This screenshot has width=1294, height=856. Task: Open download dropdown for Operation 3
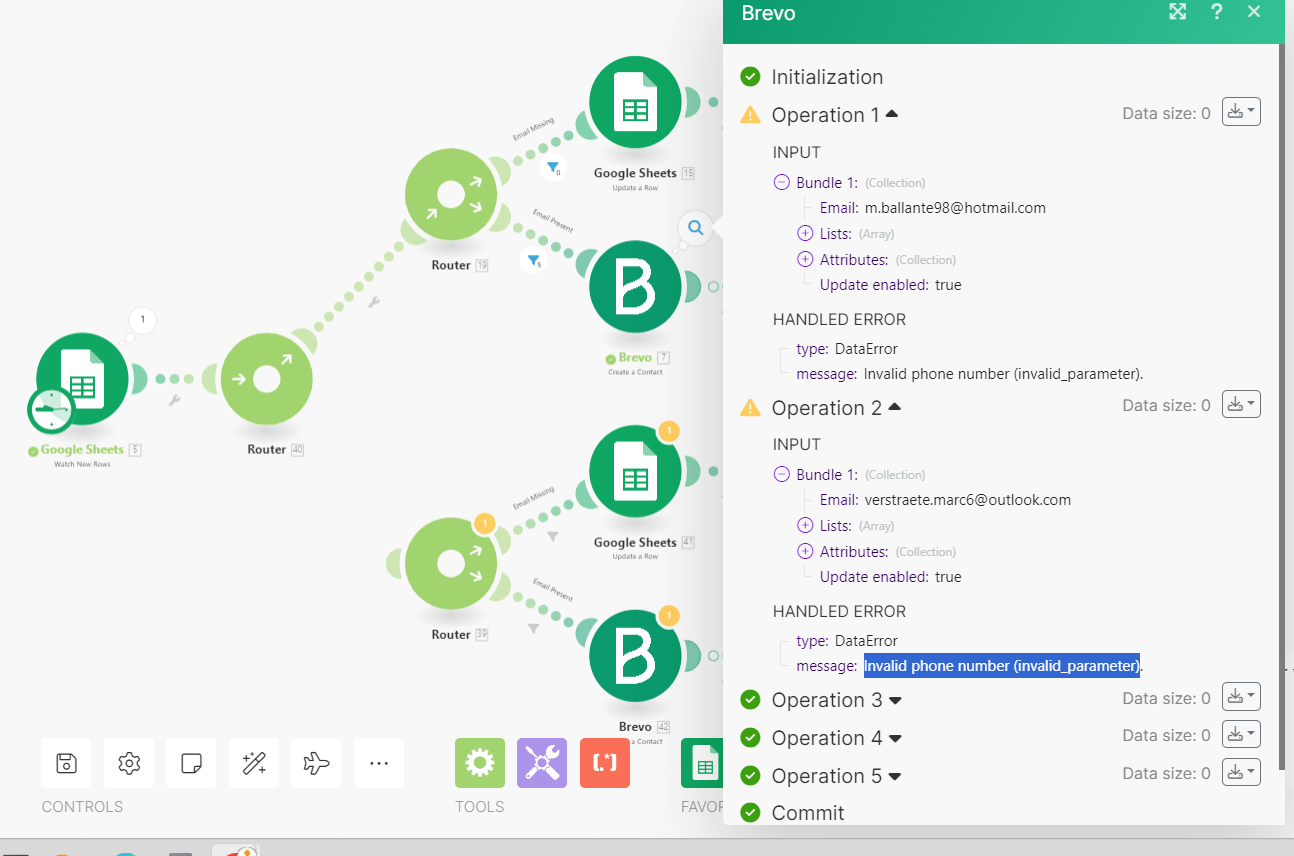tap(1241, 696)
